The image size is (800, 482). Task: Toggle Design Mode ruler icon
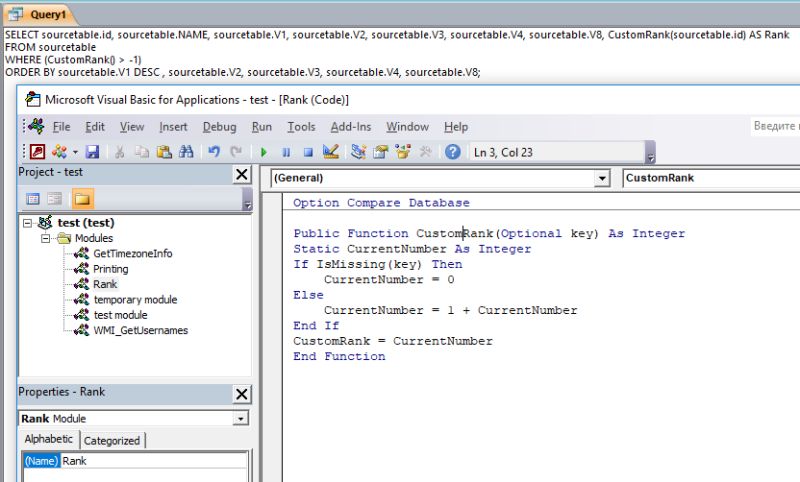331,151
